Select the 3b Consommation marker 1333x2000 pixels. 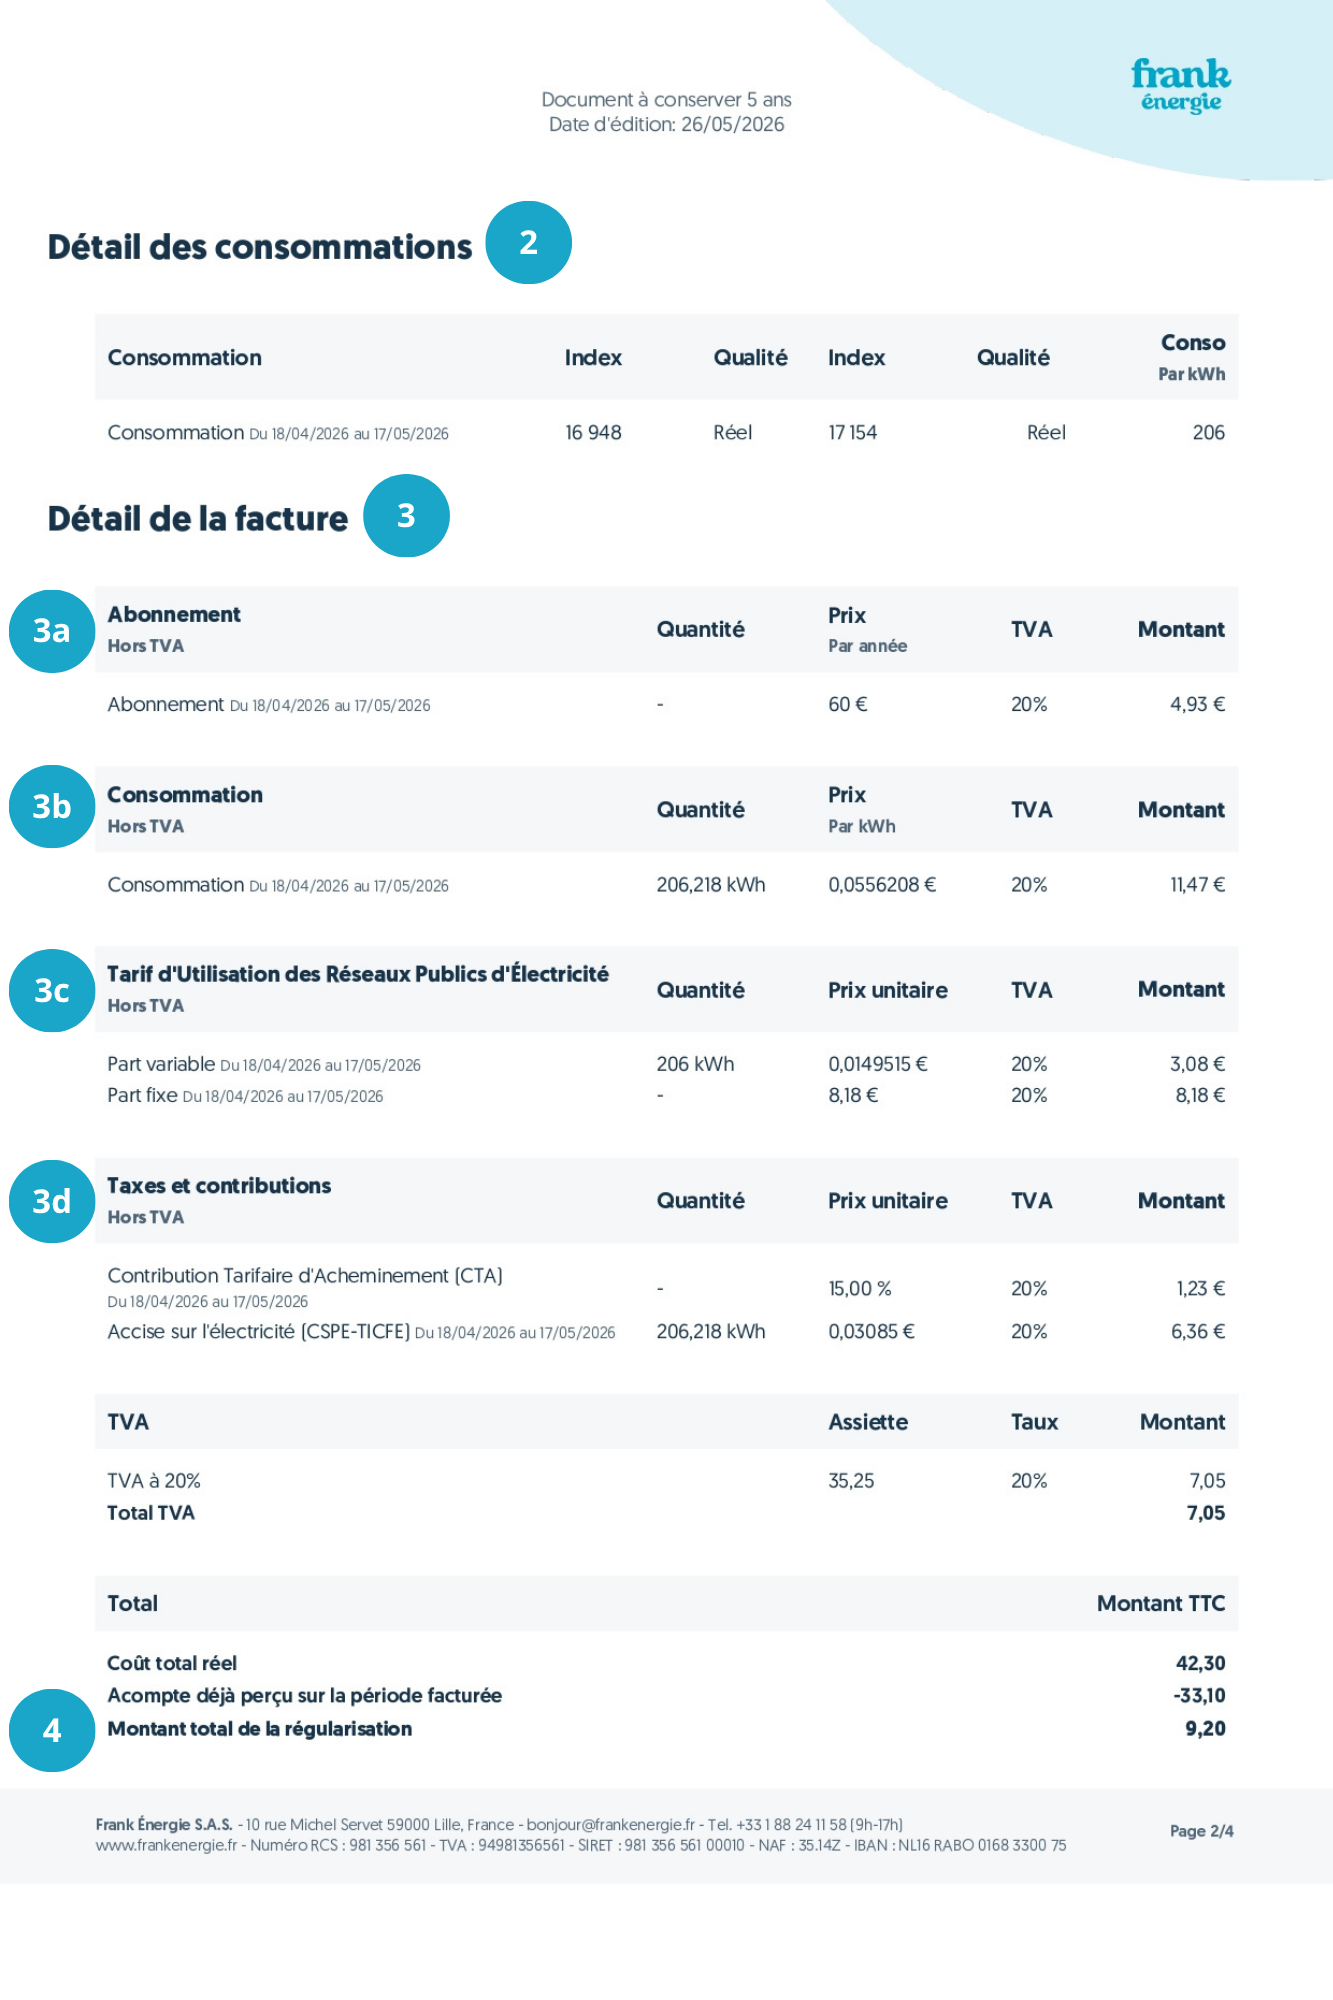(52, 806)
